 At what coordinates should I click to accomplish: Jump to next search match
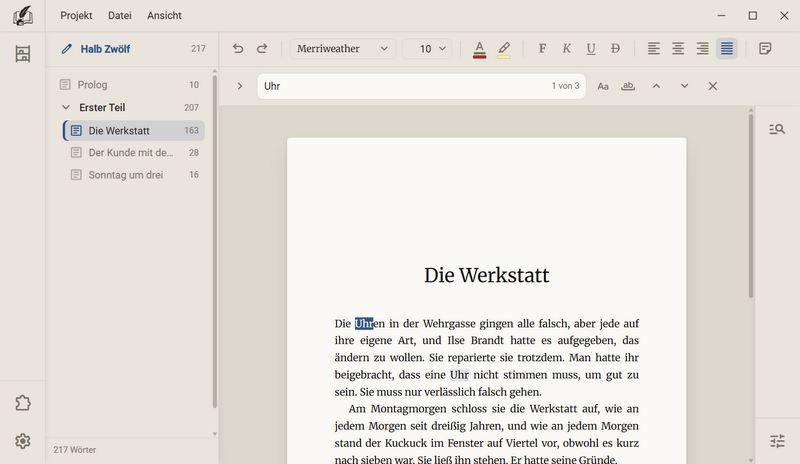click(684, 86)
